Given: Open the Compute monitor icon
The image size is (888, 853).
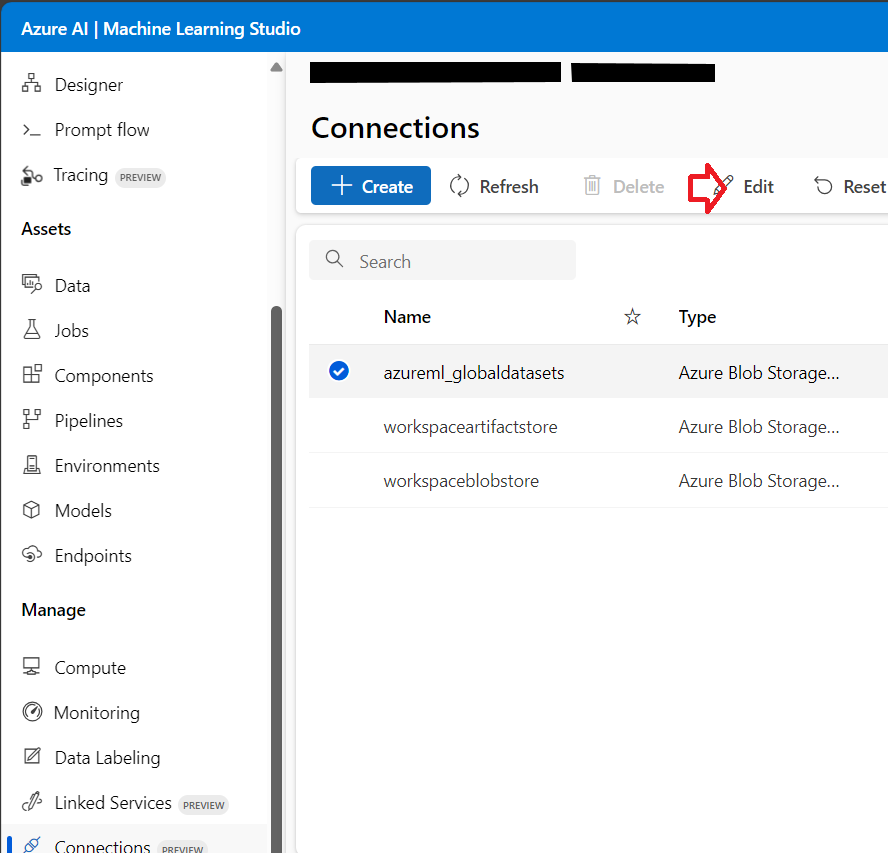Looking at the screenshot, I should pyautogui.click(x=32, y=667).
